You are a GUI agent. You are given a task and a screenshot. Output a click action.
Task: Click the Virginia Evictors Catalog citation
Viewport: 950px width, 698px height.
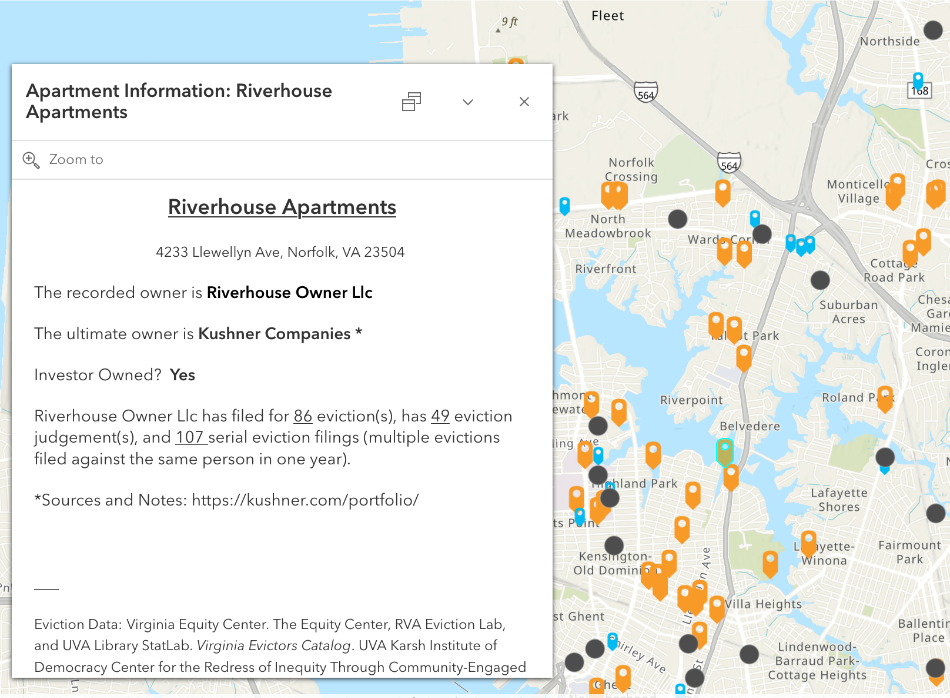274,645
